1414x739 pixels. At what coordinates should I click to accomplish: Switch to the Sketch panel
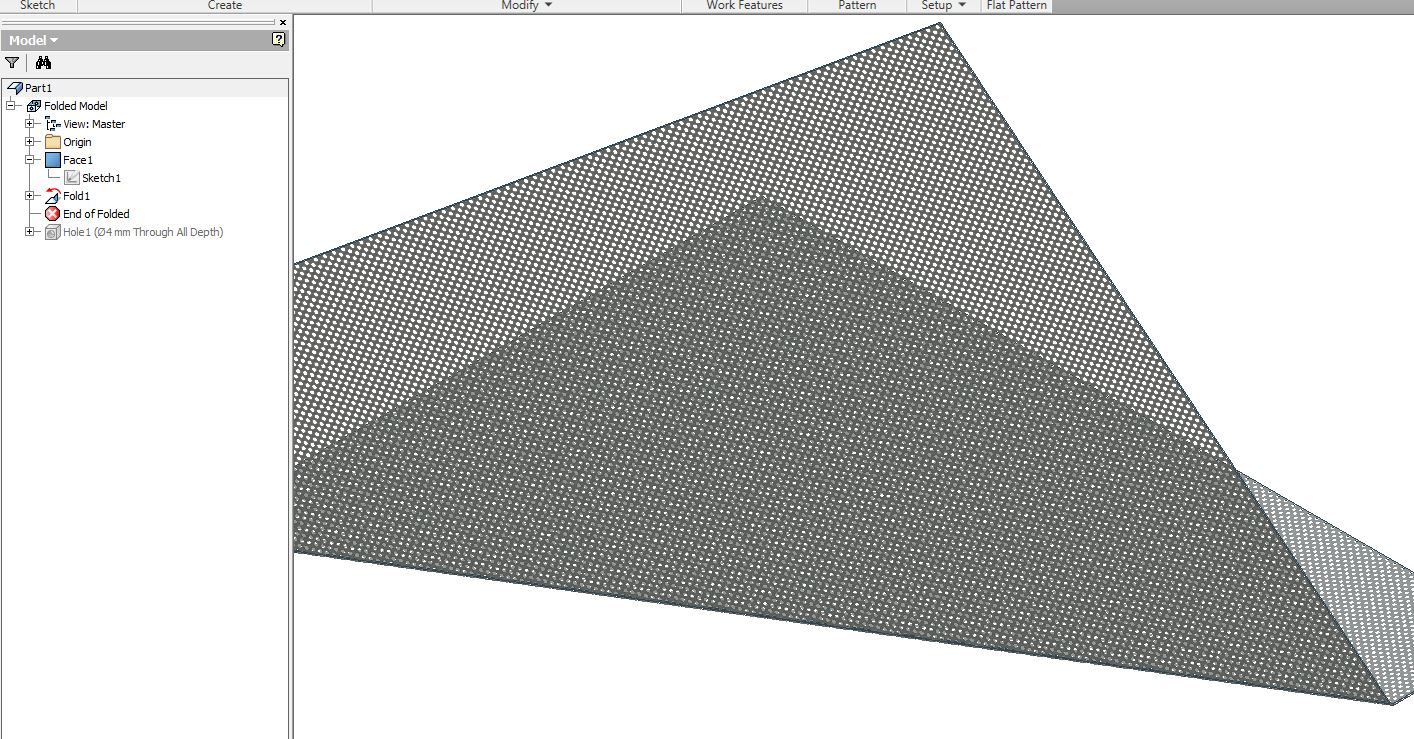coord(35,5)
